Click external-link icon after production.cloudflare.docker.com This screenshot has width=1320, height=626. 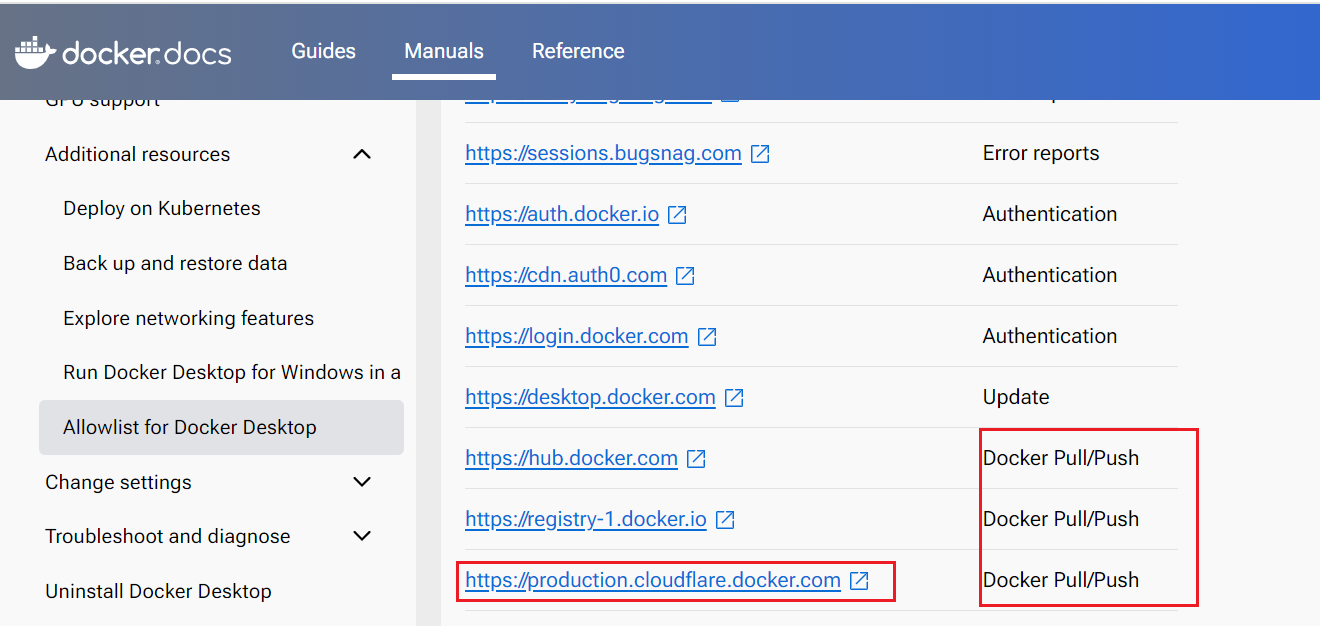(859, 581)
